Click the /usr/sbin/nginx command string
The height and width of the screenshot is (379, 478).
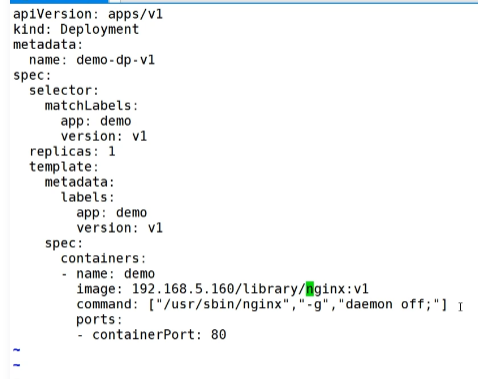(x=222, y=304)
